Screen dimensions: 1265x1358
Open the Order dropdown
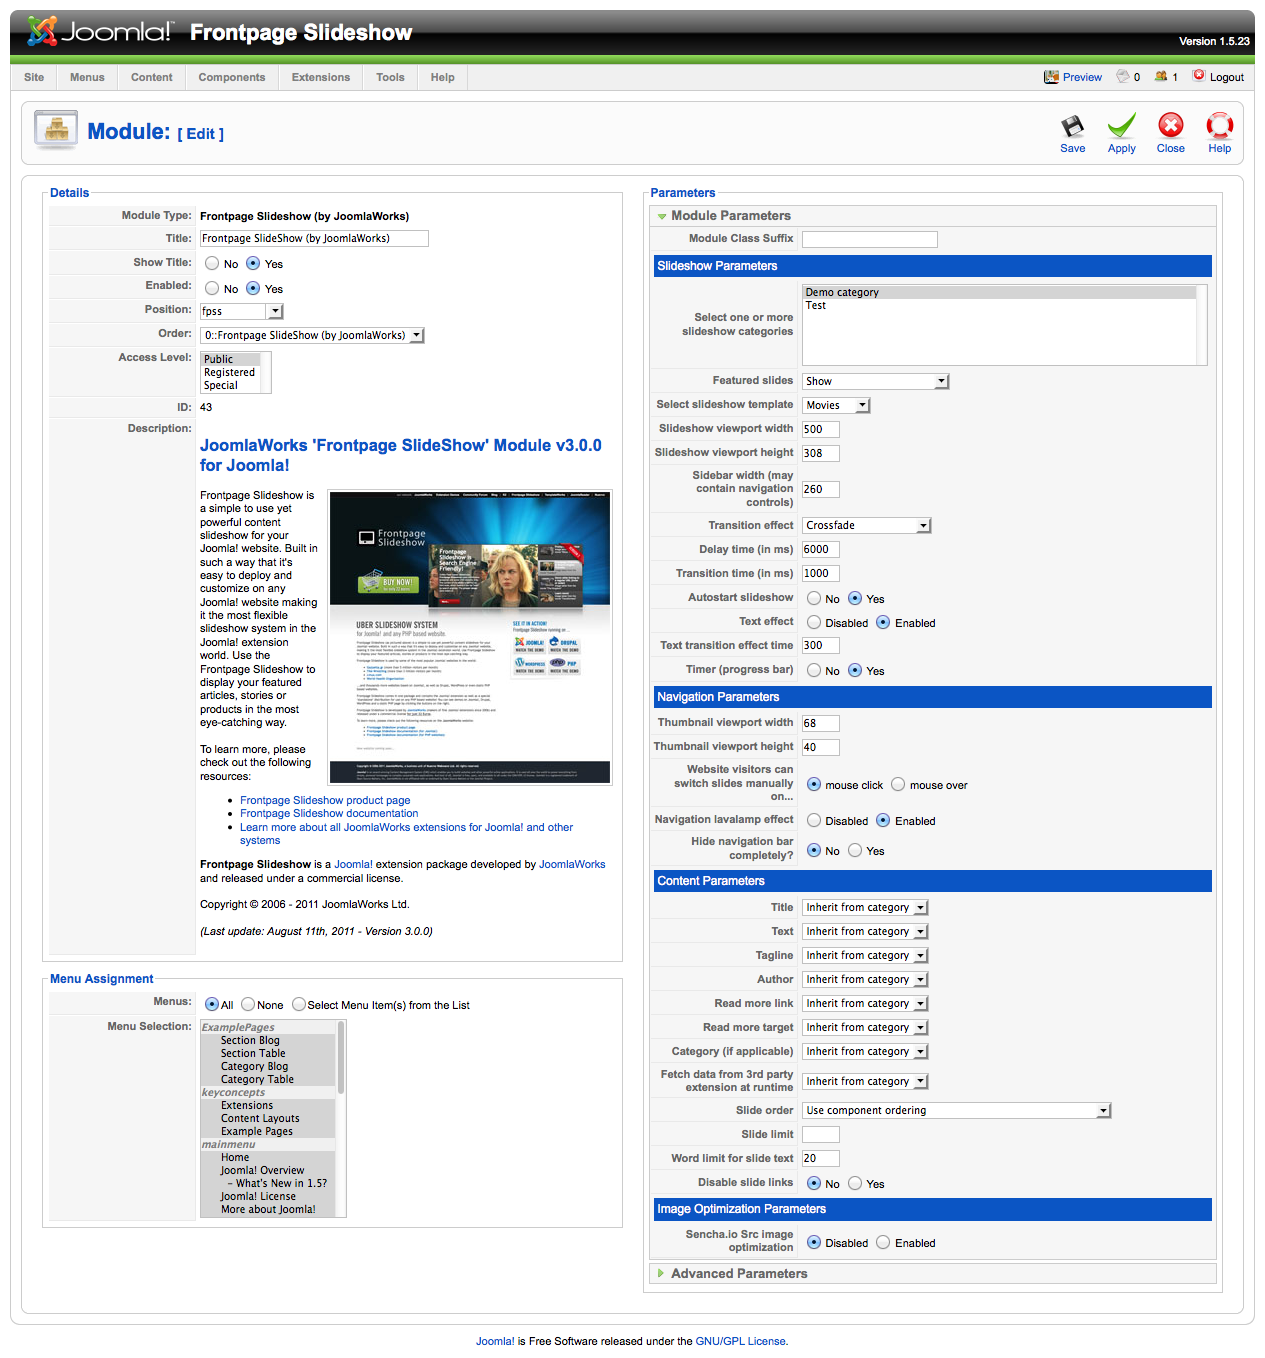[x=312, y=336]
